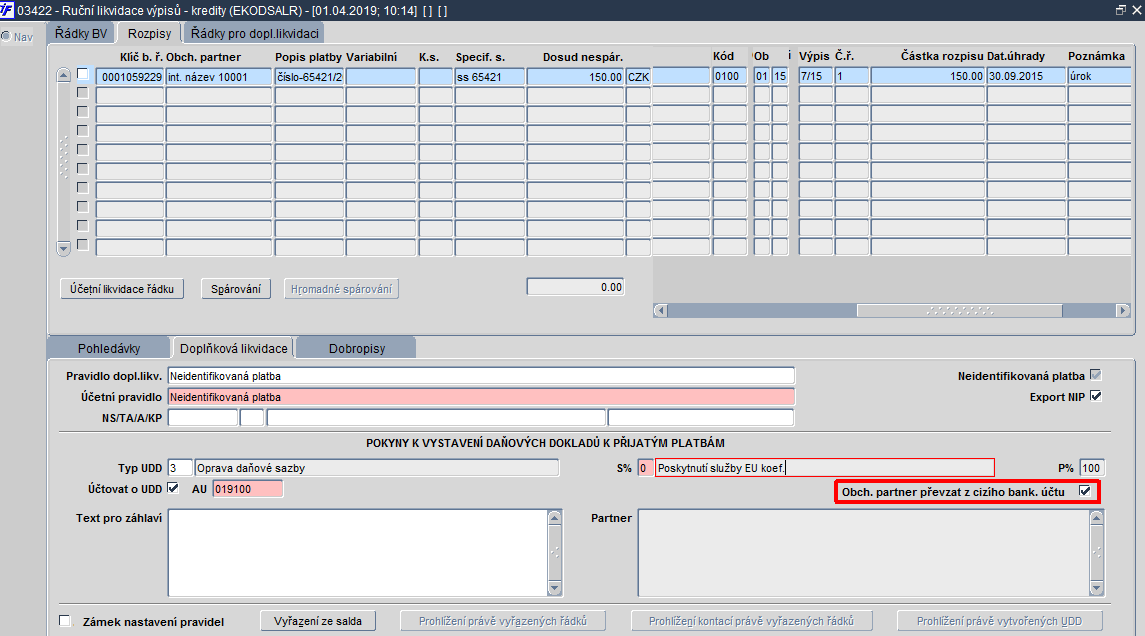Click the Účetní likvidace řádku button
Image resolution: width=1145 pixels, height=636 pixels.
pos(121,289)
